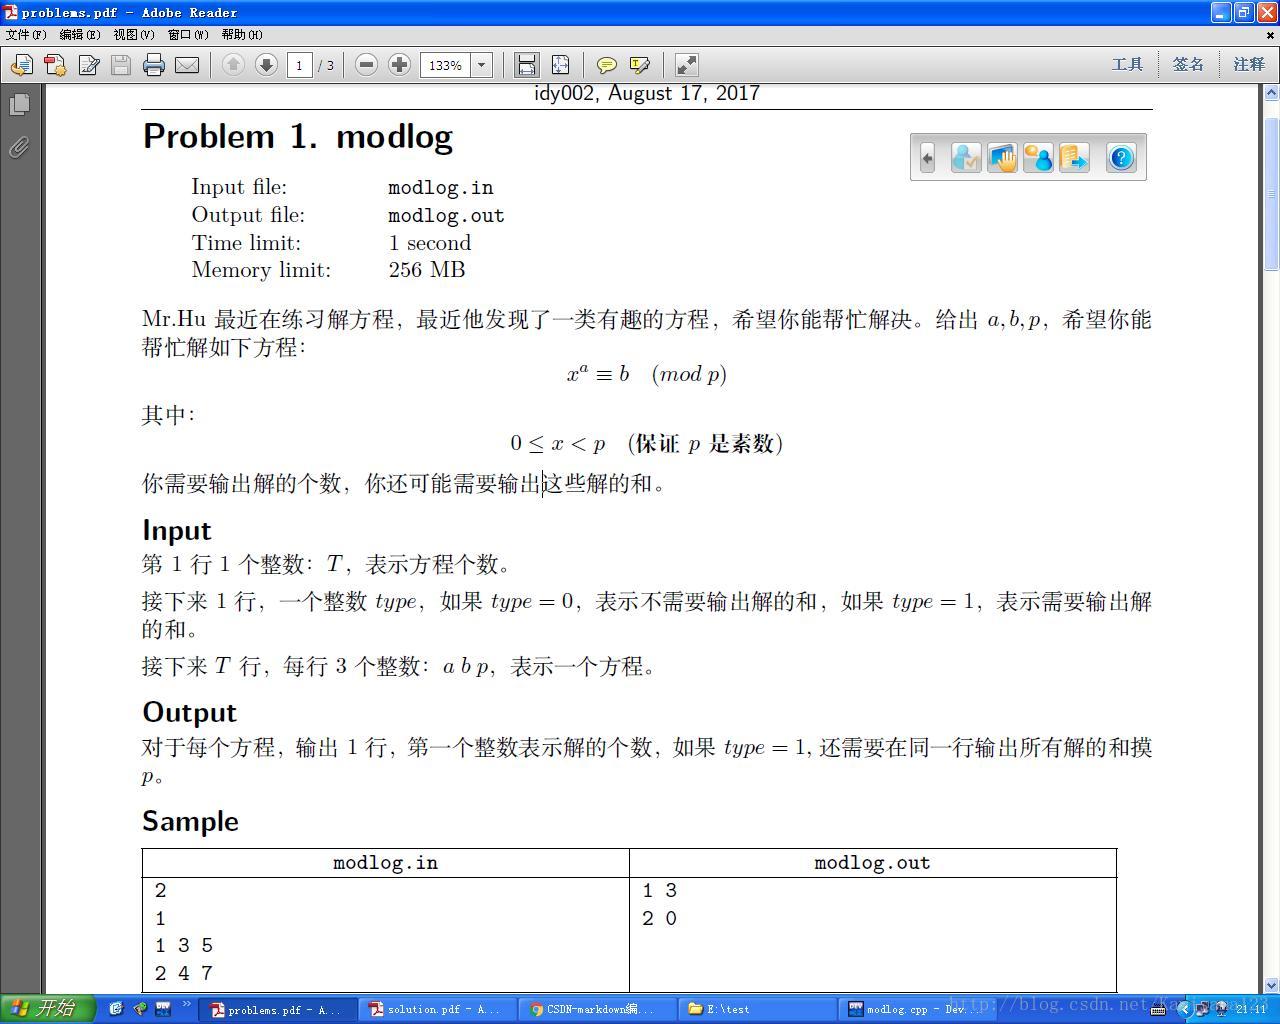Launch Dev-C++ from quick launch

(162, 1008)
